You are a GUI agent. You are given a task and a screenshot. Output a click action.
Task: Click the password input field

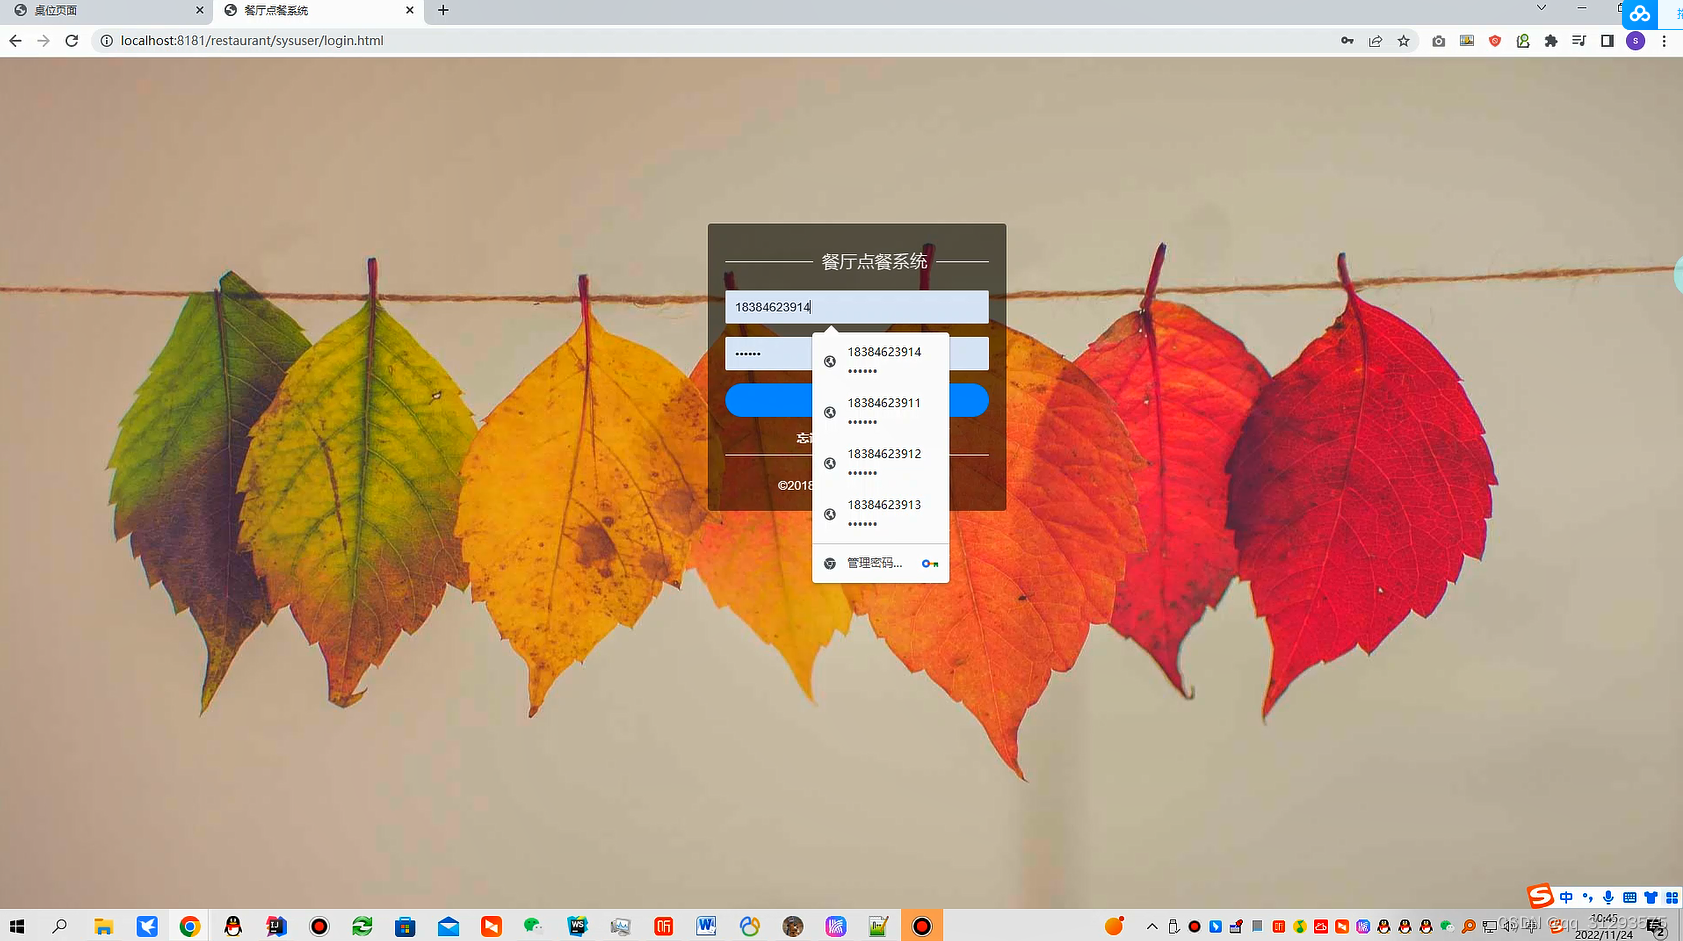(765, 353)
